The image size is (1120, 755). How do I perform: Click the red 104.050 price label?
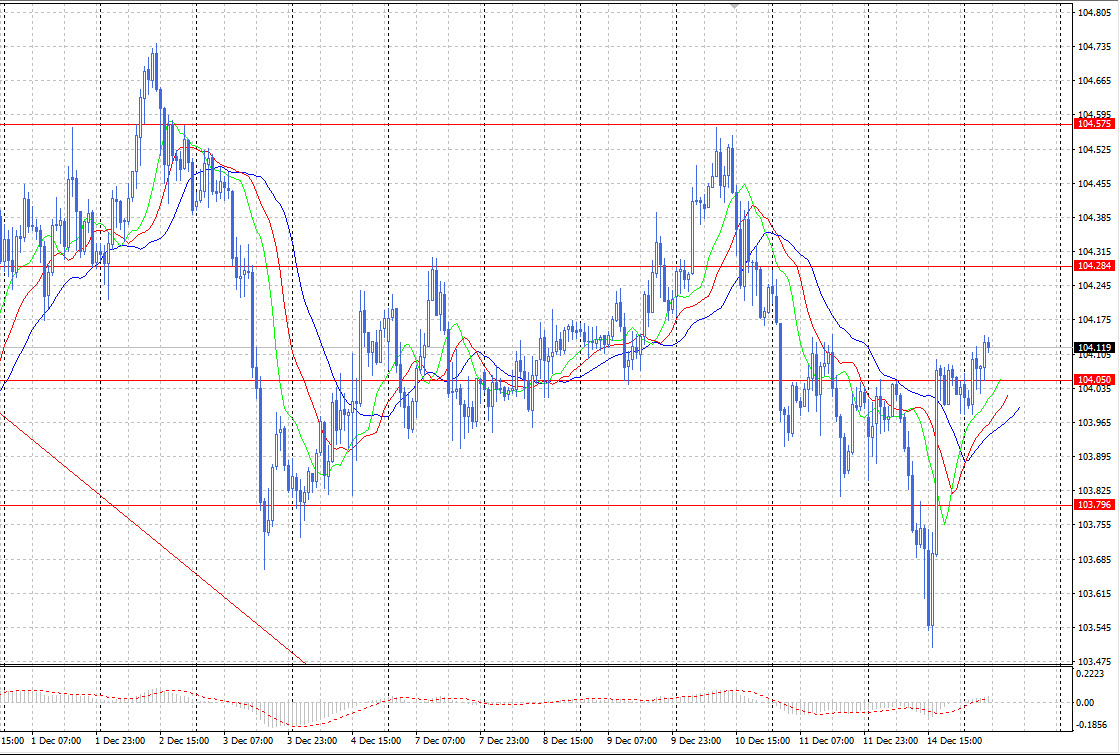pos(1094,380)
